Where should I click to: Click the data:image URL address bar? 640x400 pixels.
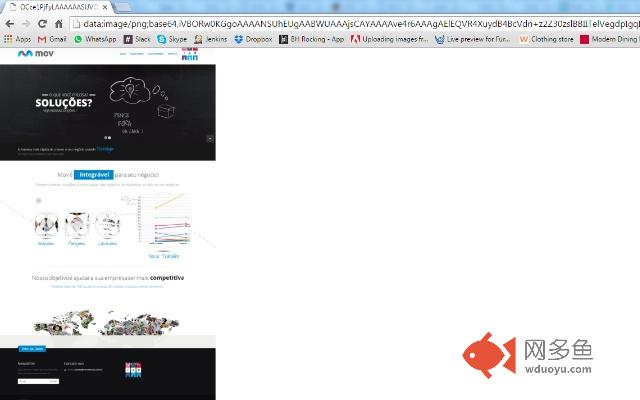click(354, 24)
